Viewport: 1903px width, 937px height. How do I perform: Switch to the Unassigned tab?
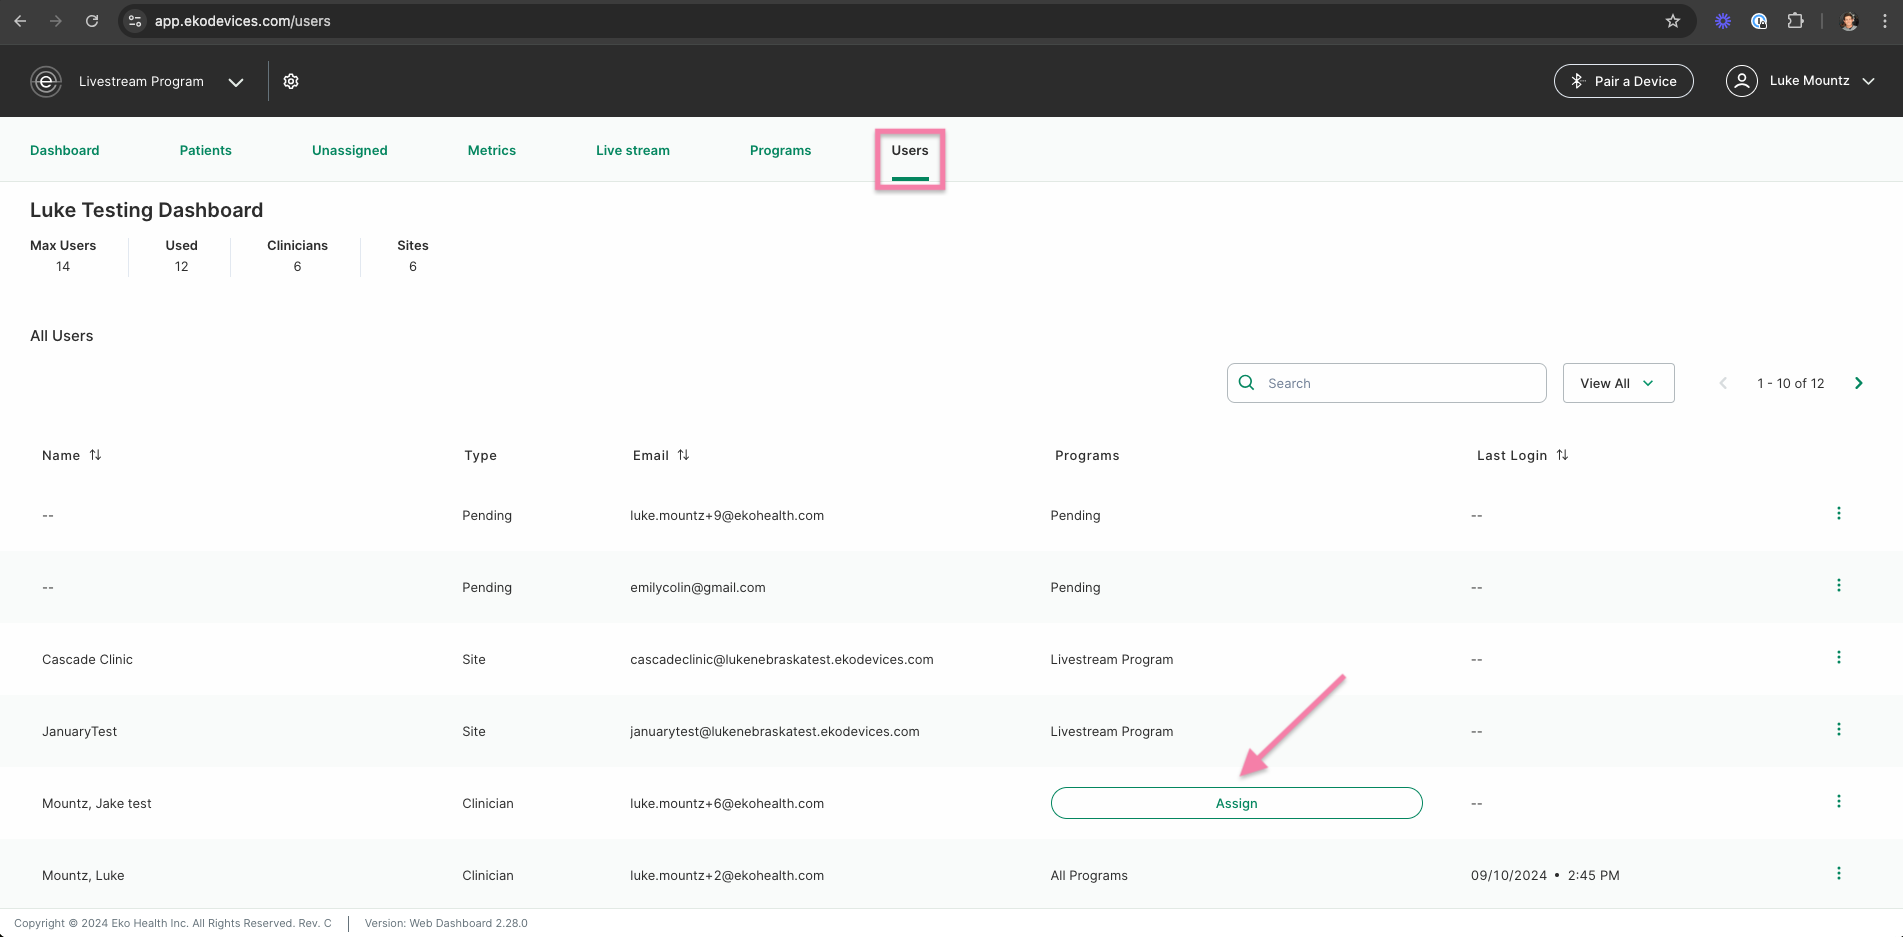pos(350,150)
